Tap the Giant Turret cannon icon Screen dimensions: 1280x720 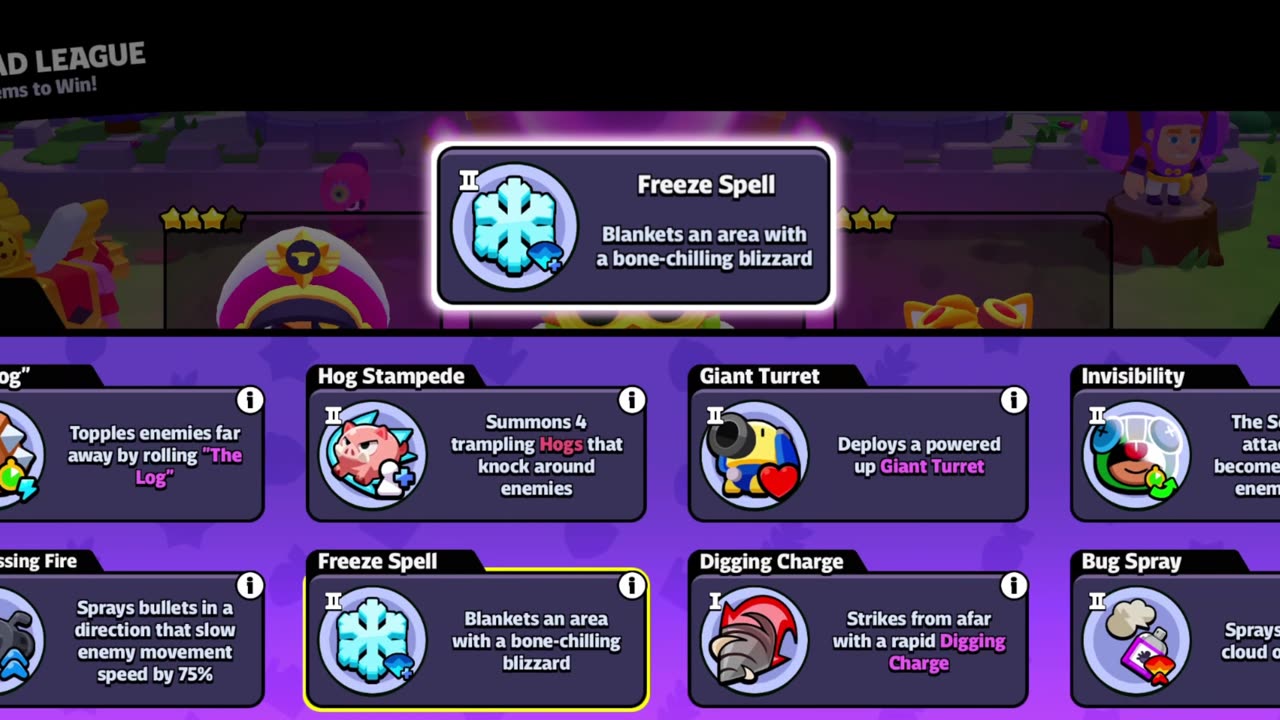point(755,455)
